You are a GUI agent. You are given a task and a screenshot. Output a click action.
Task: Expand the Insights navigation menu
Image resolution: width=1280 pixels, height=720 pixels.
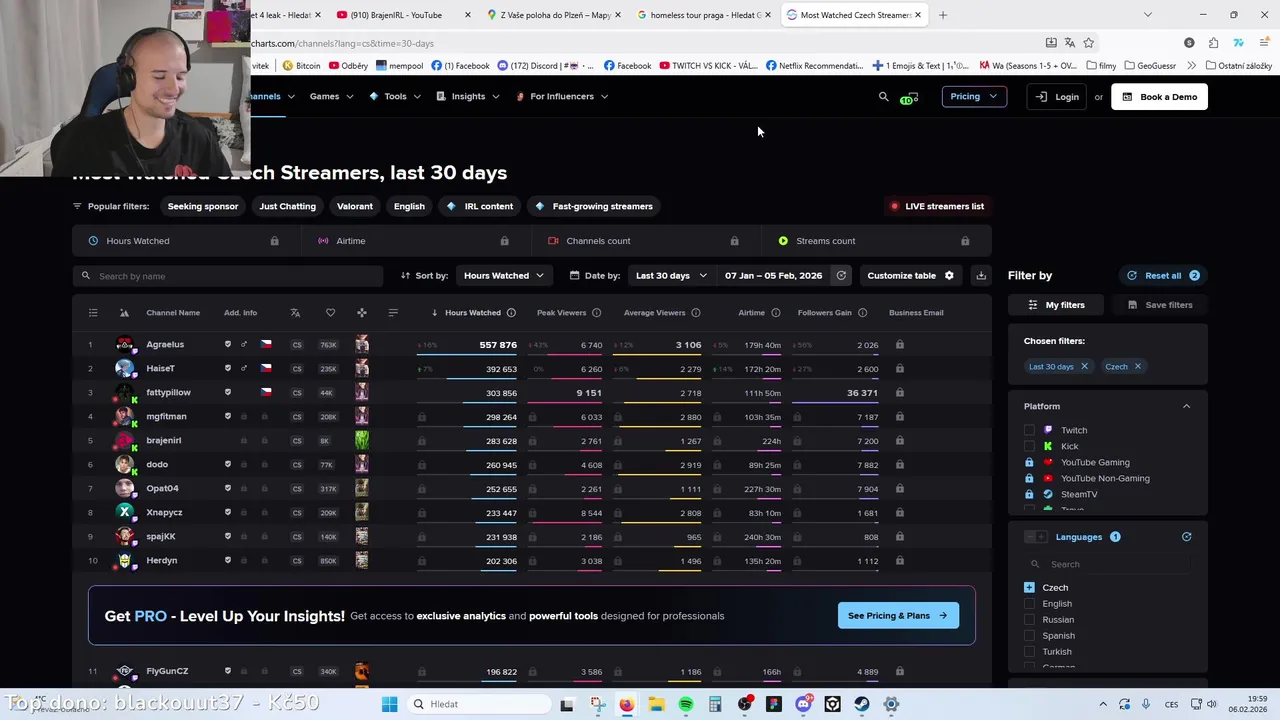click(468, 97)
